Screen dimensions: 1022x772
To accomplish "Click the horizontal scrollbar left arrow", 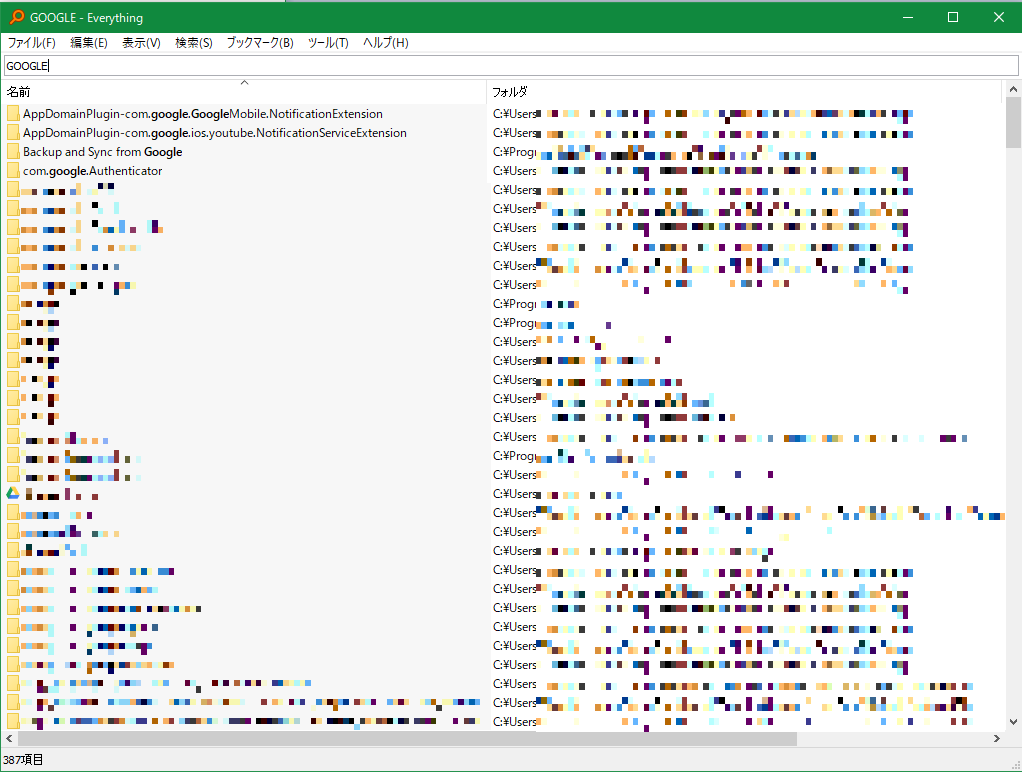I will click(9, 738).
